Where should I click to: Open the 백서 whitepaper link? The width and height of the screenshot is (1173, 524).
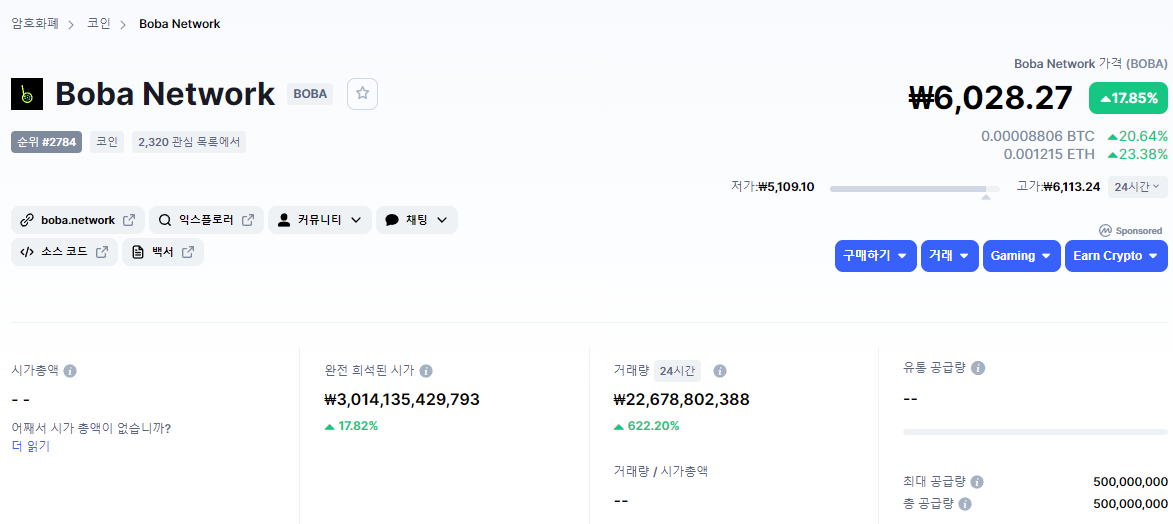[163, 252]
